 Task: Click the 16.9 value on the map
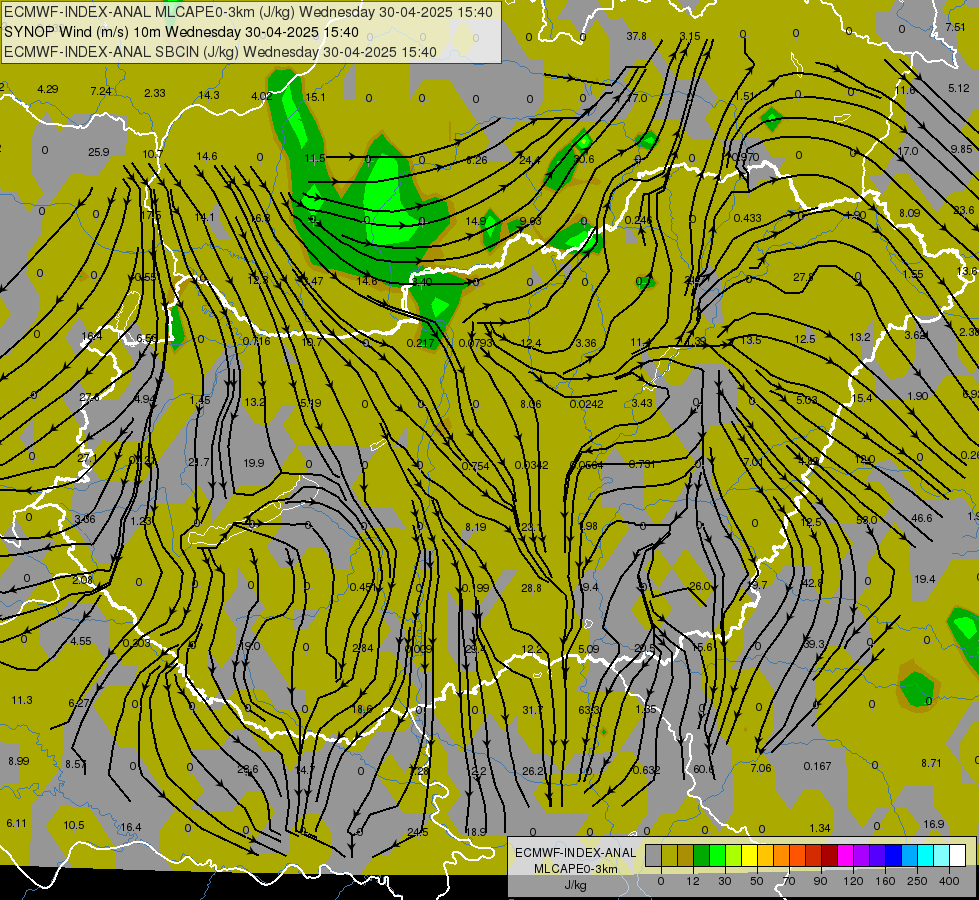click(x=933, y=824)
